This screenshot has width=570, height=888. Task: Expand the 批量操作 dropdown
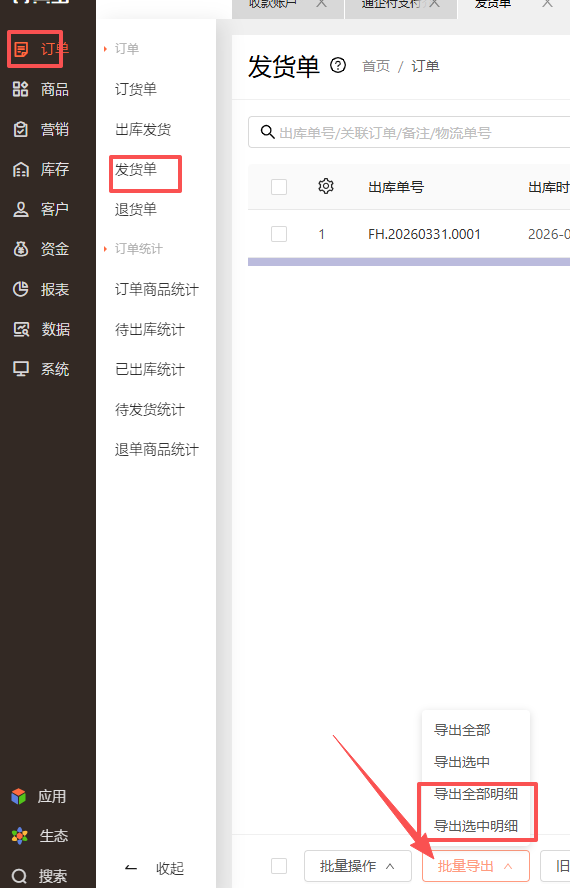click(x=358, y=866)
